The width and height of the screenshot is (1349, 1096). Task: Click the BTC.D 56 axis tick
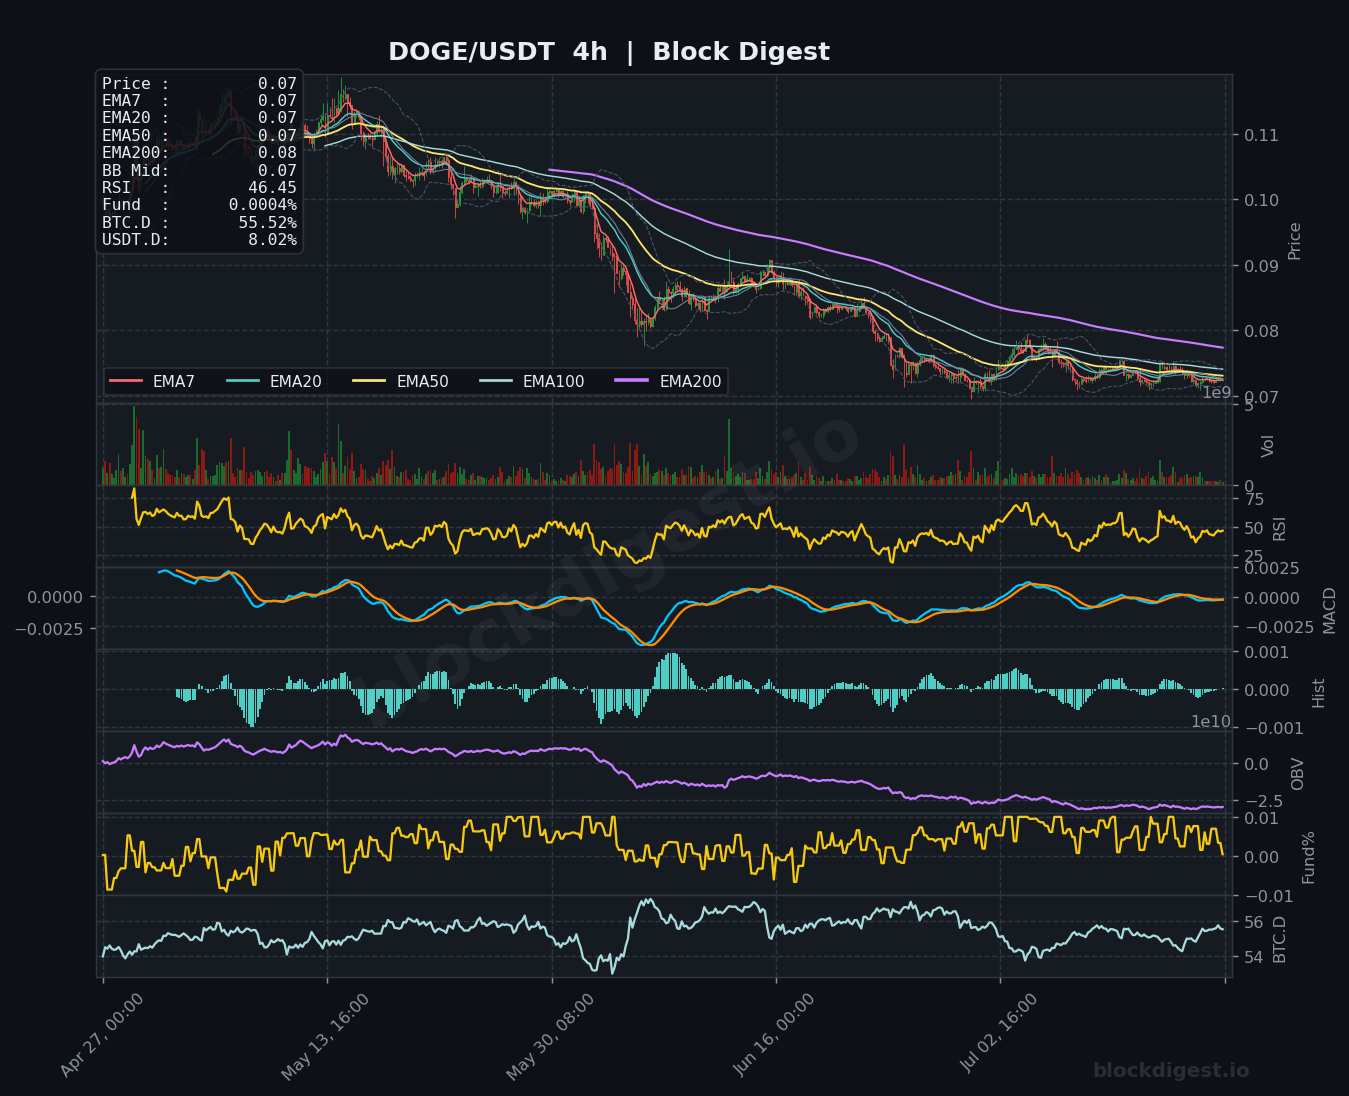click(1253, 922)
